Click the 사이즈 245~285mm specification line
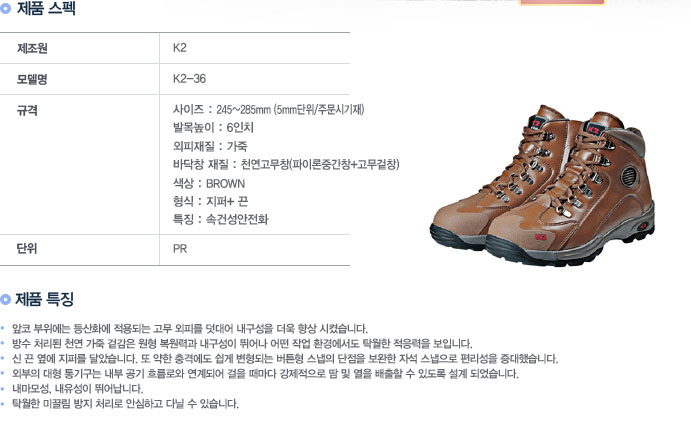This screenshot has width=691, height=423. pyautogui.click(x=268, y=109)
